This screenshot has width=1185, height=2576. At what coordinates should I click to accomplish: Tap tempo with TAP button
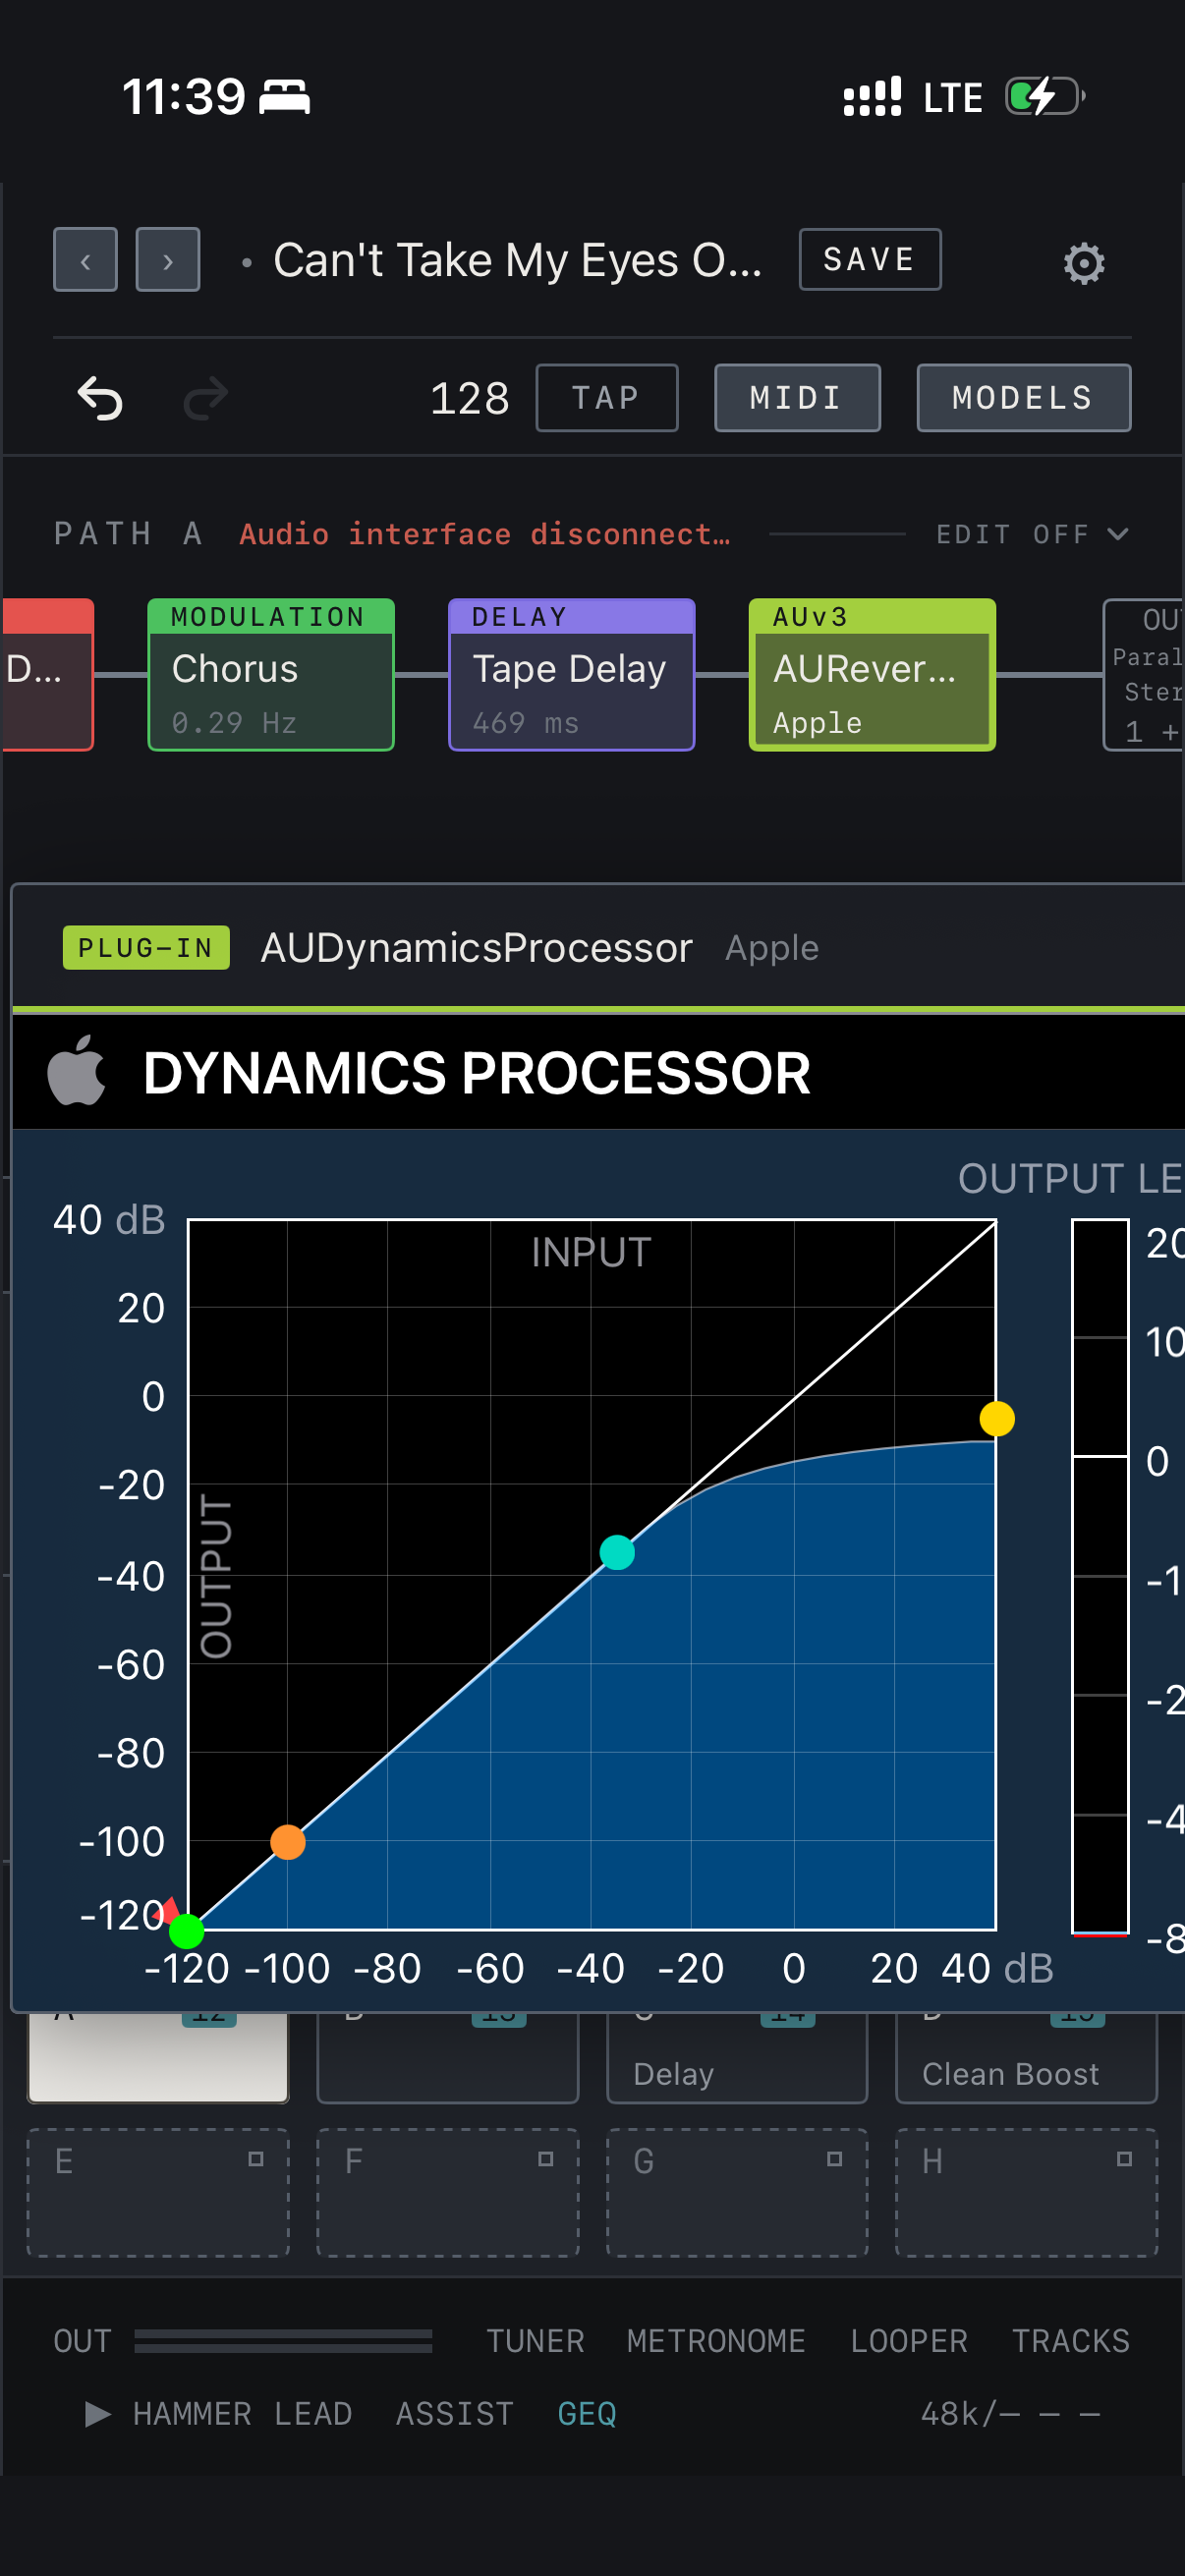click(606, 398)
